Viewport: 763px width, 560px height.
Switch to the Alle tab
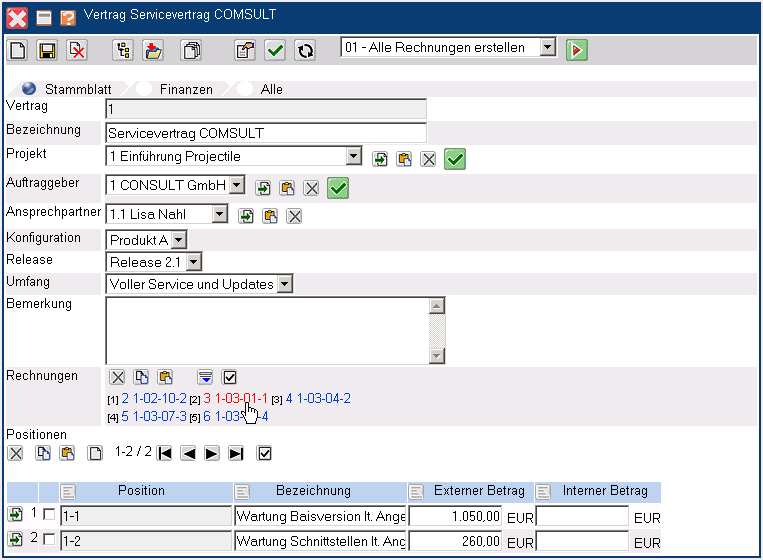click(x=271, y=89)
